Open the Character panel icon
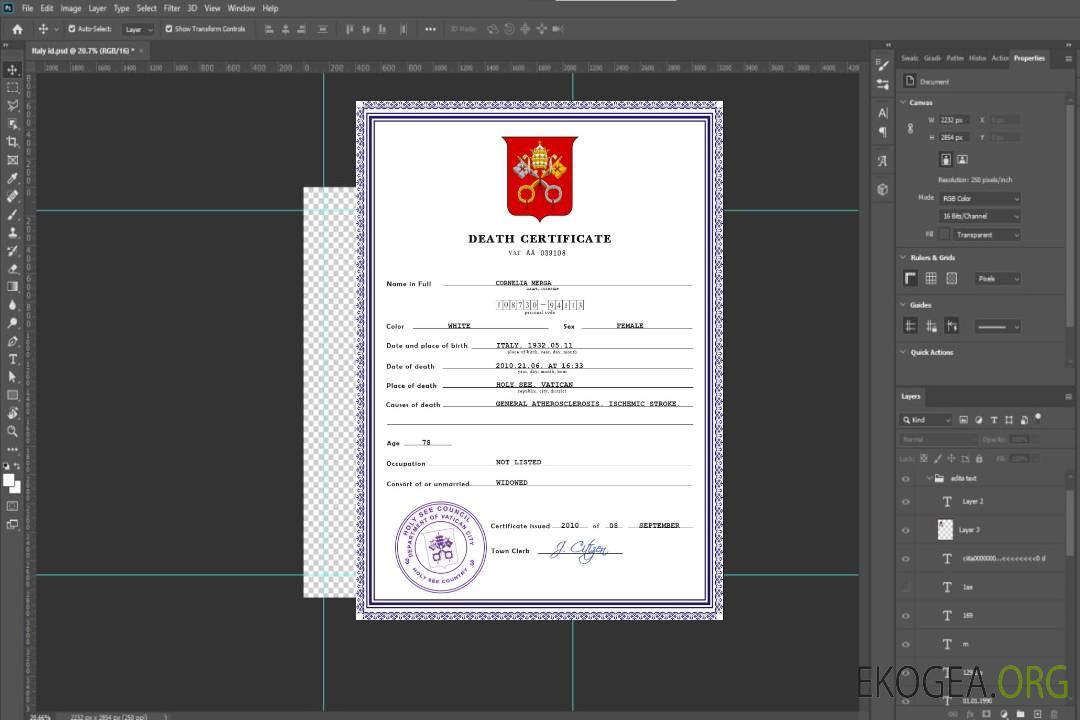The width and height of the screenshot is (1080, 720). tap(883, 113)
